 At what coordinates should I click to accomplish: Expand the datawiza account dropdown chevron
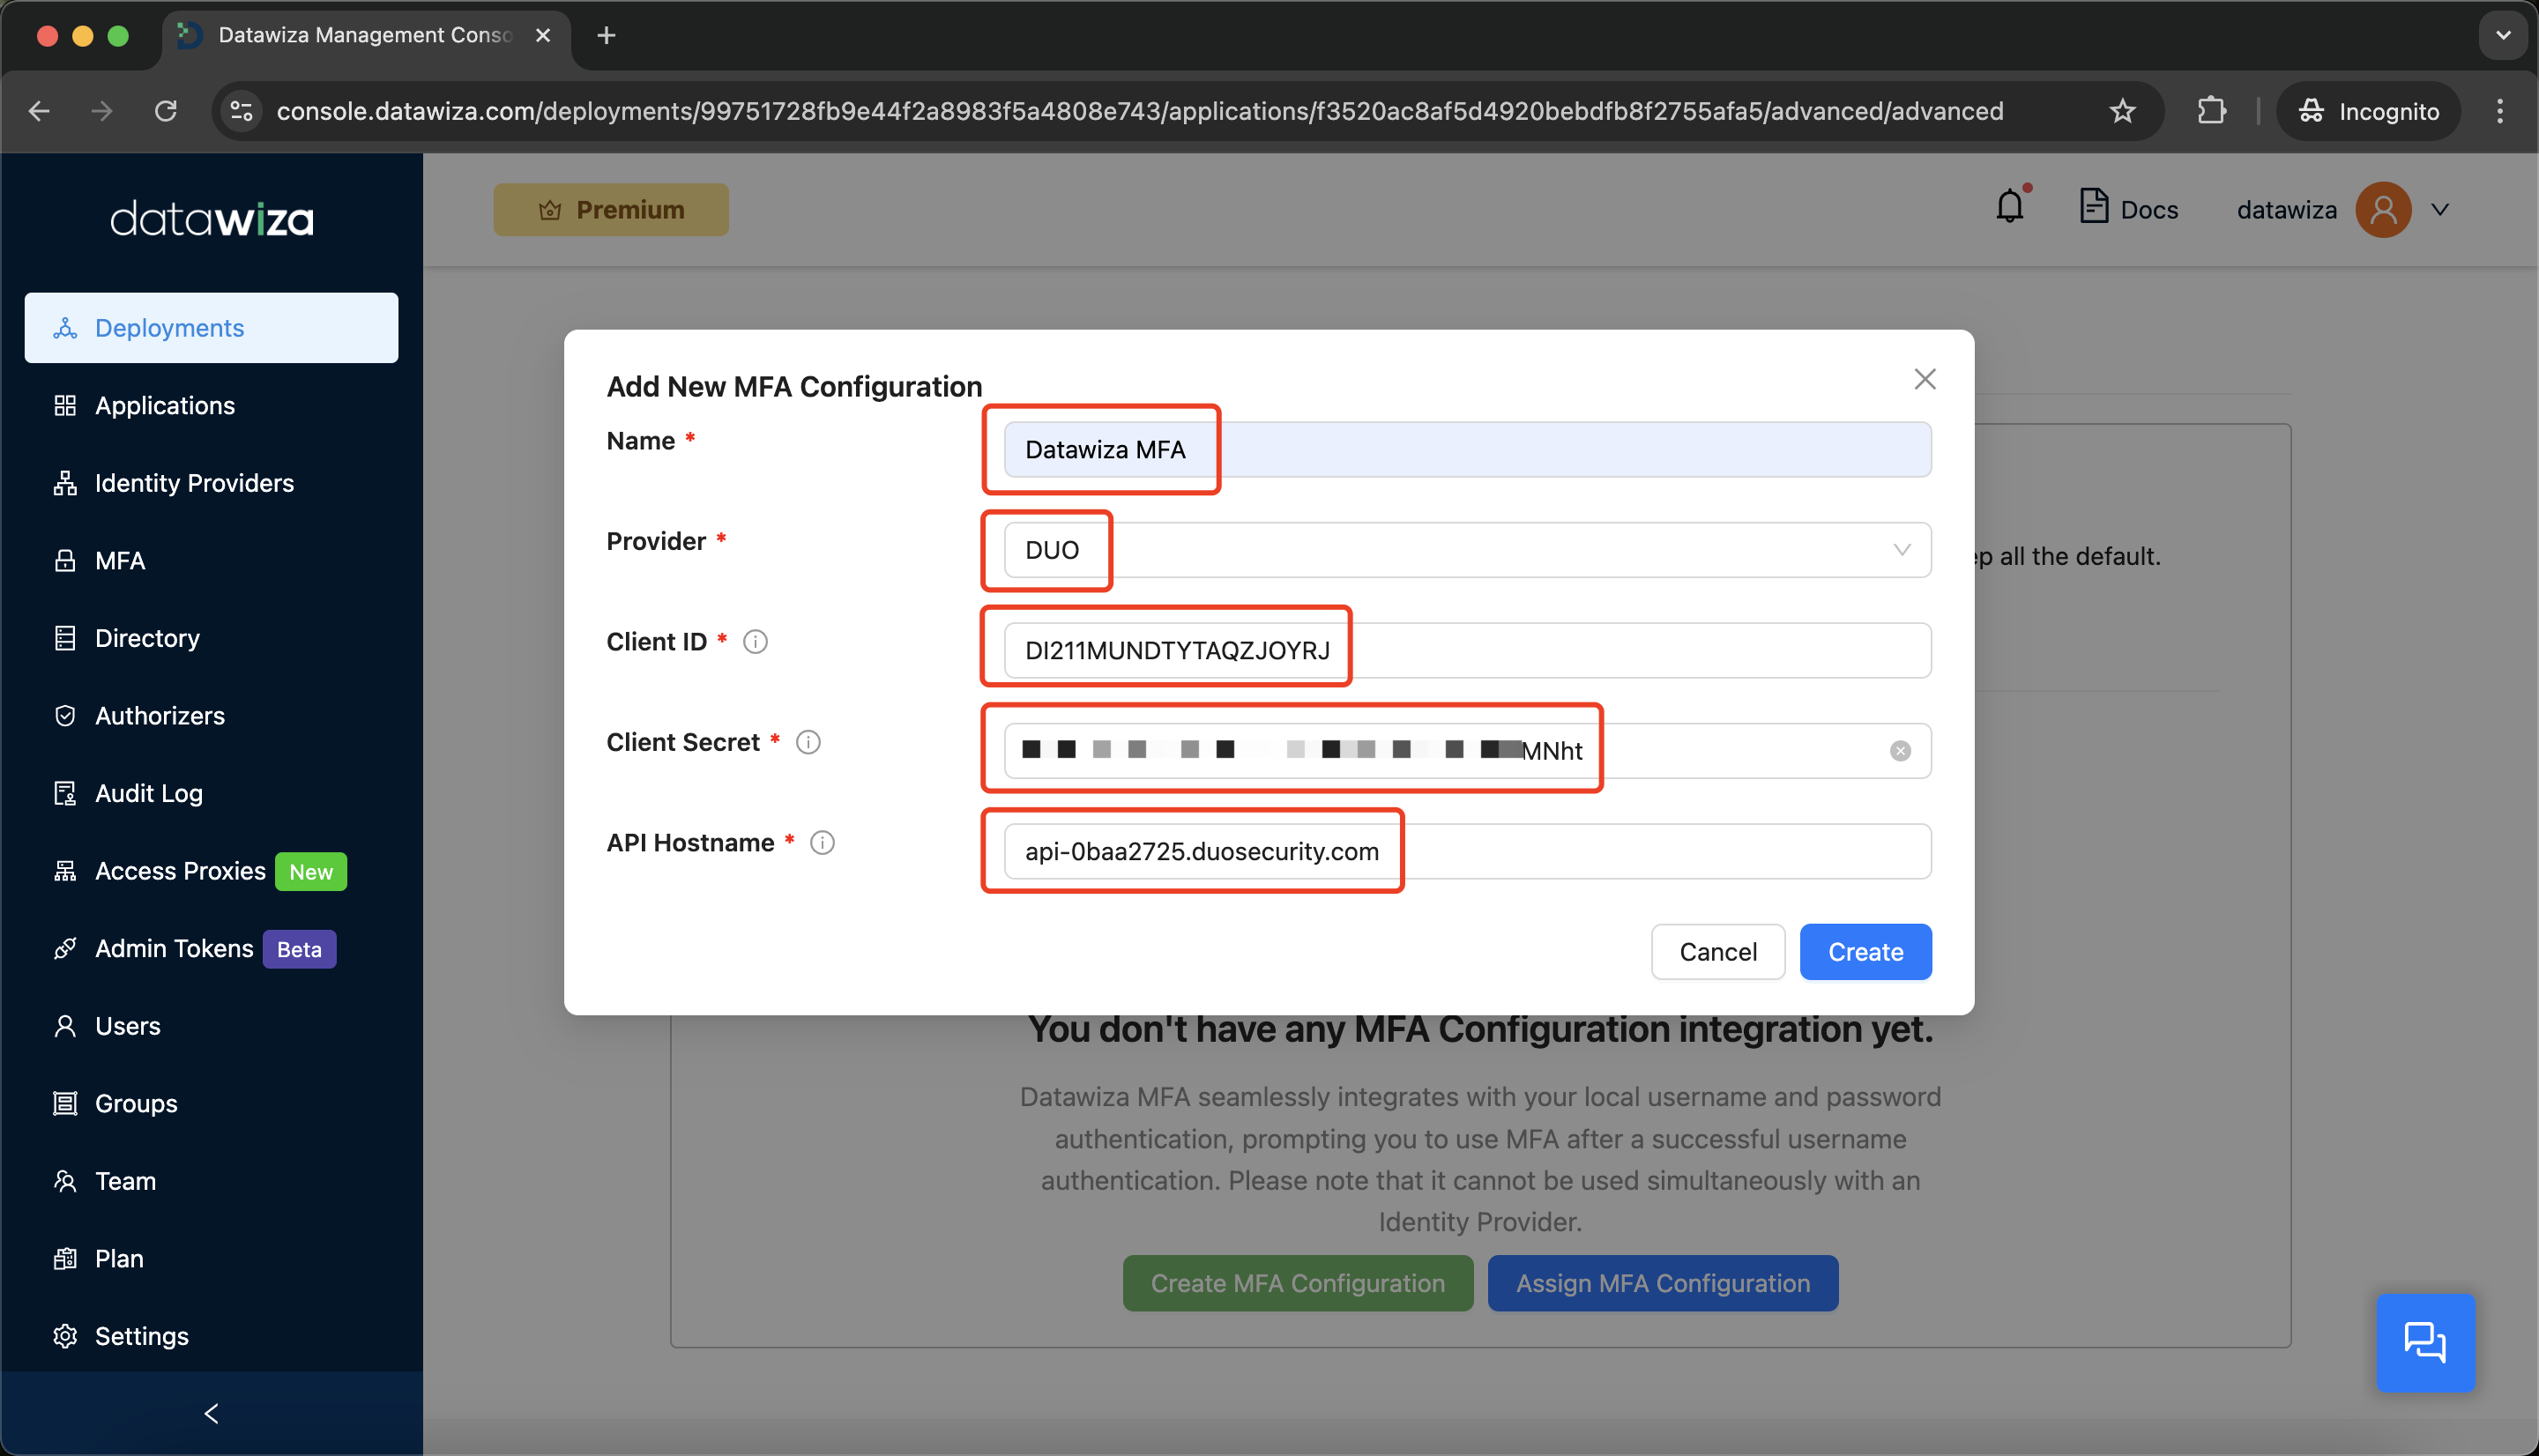click(x=2440, y=210)
